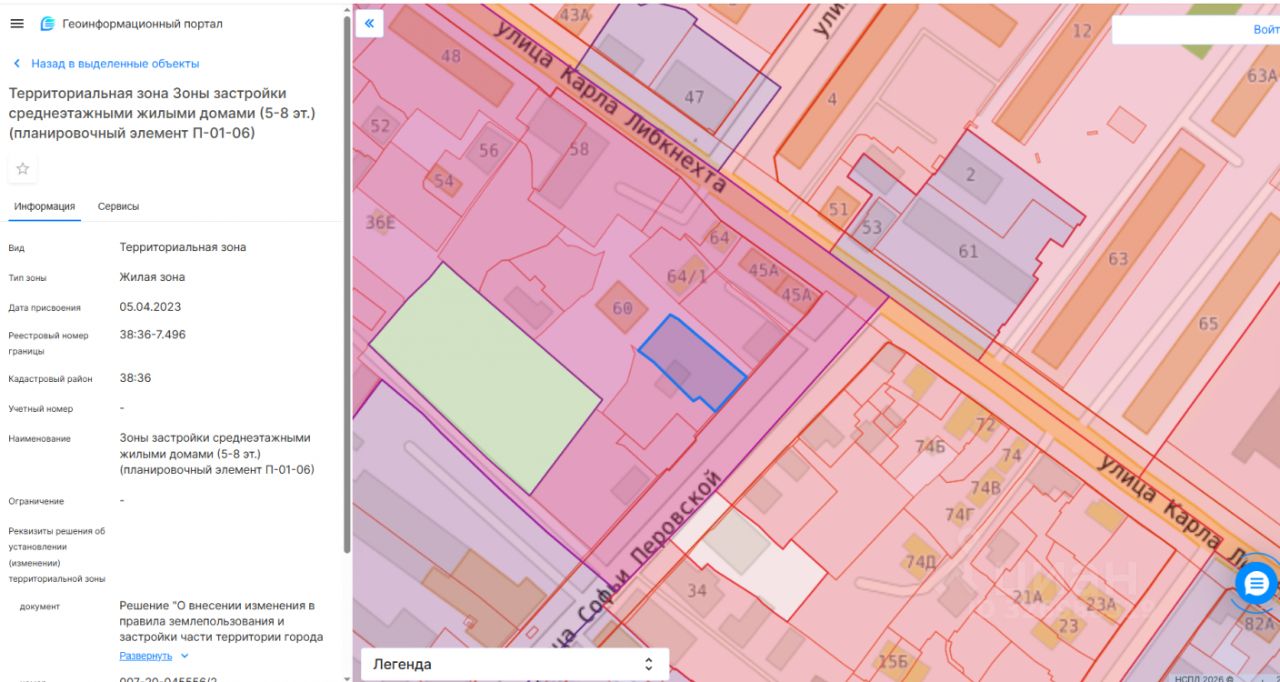
Task: Click the back arrow beside Назад
Action: coord(17,64)
